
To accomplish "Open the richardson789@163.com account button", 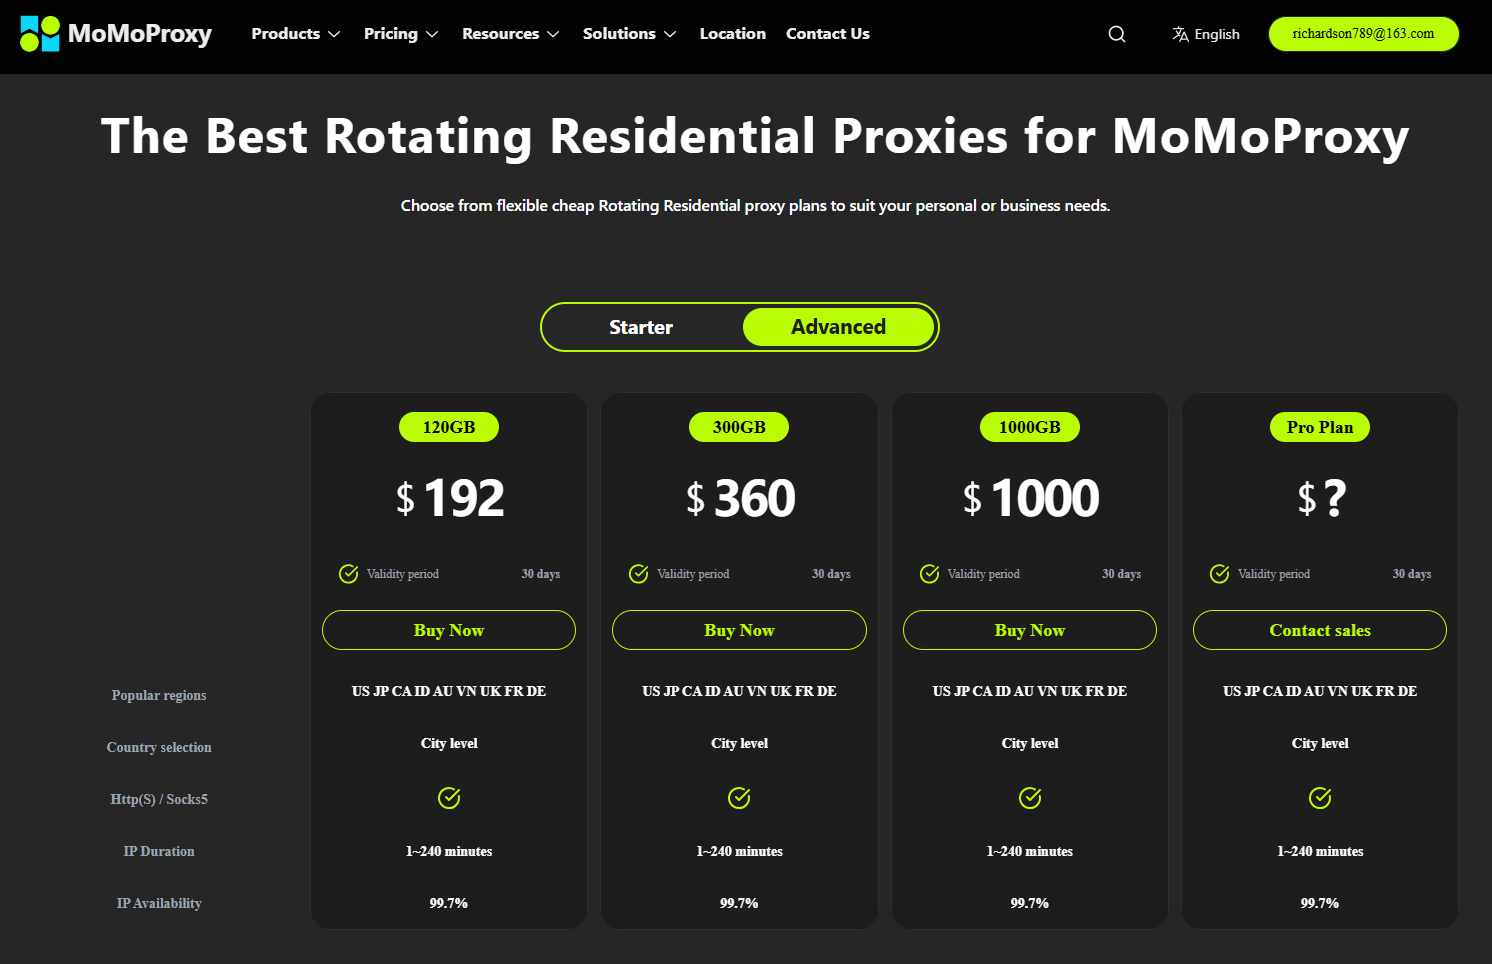I will click(x=1363, y=34).
